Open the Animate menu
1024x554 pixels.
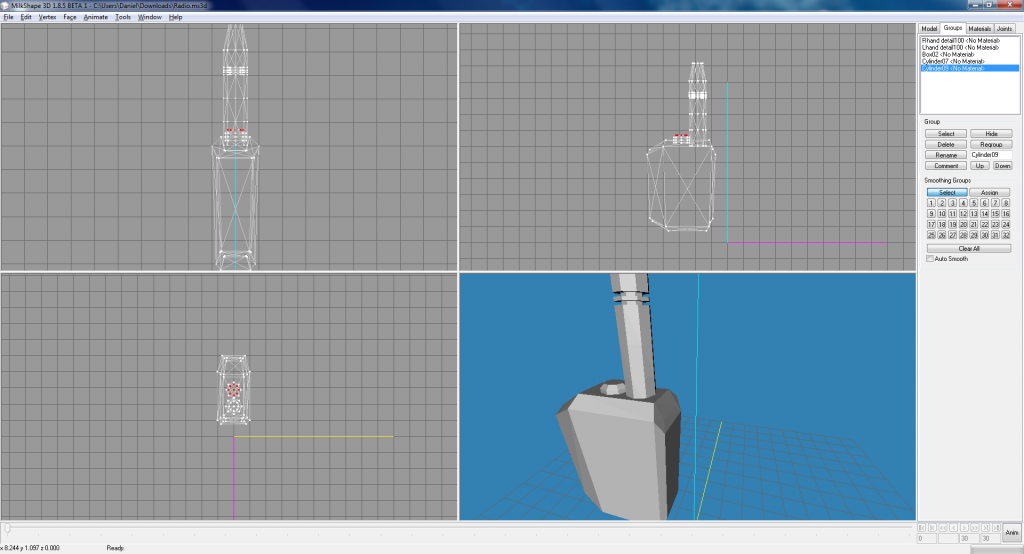click(x=95, y=17)
